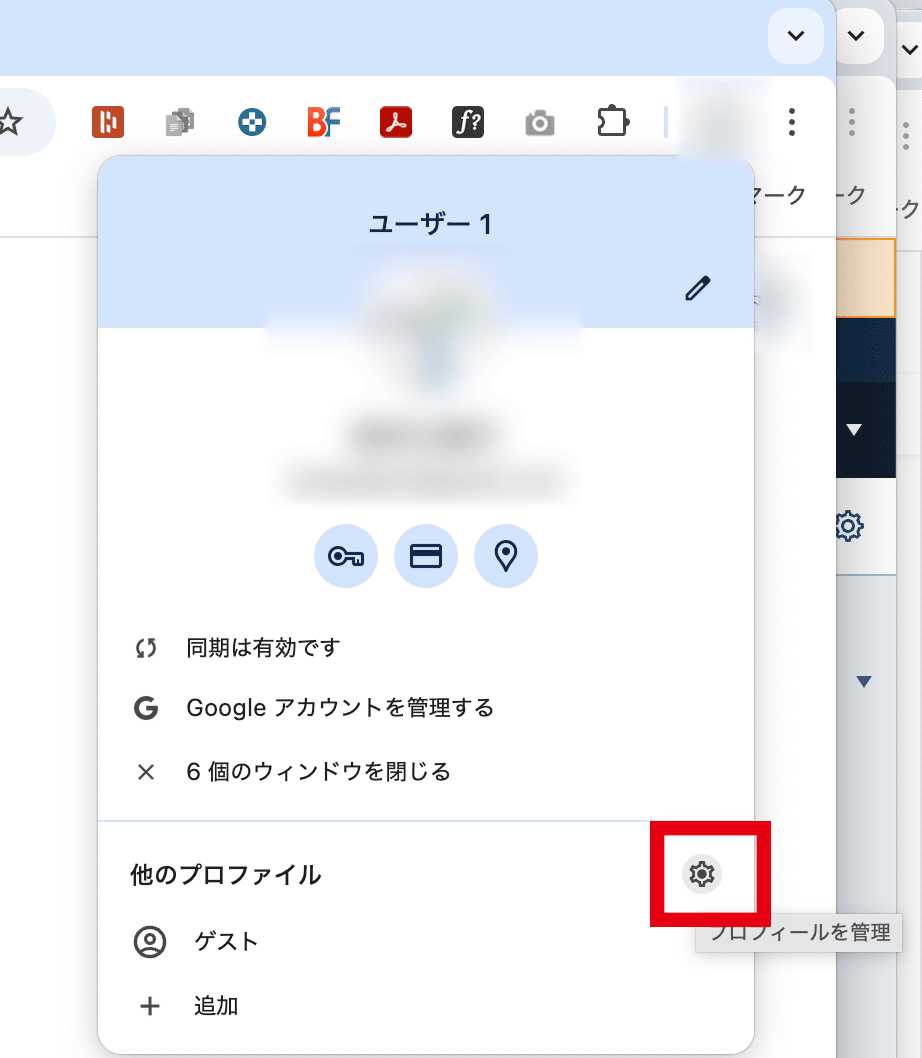Expand the tab search chevron in front window
Image resolution: width=922 pixels, height=1058 pixels.
tap(796, 36)
